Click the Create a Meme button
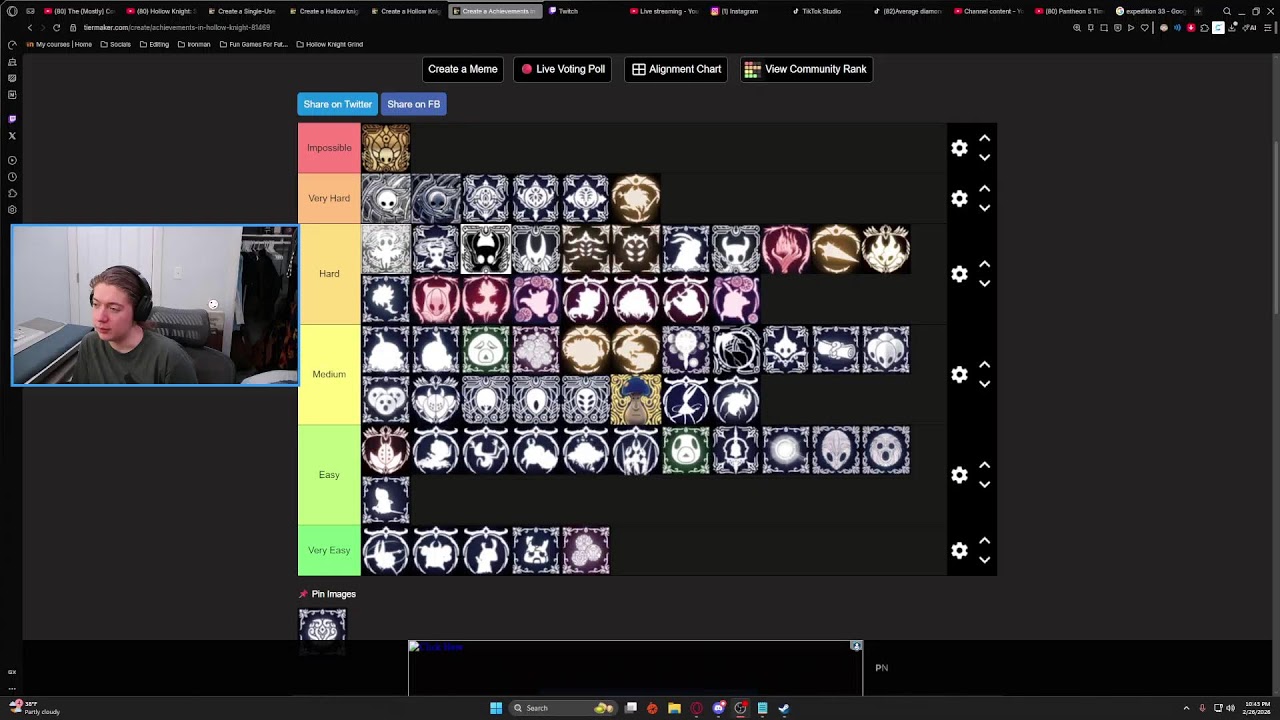 [x=462, y=69]
